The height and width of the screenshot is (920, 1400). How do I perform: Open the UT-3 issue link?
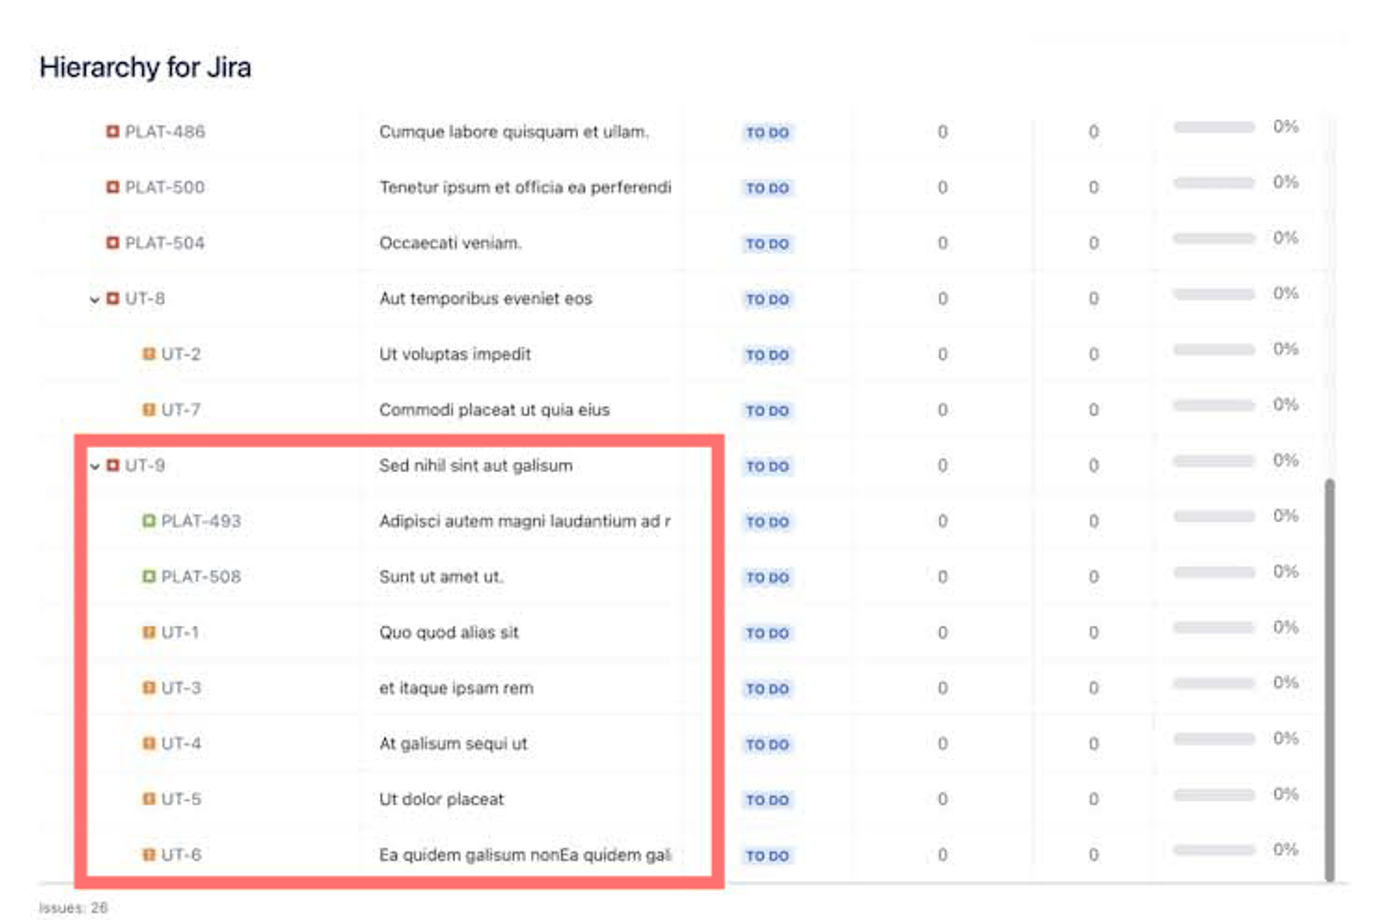pyautogui.click(x=181, y=688)
